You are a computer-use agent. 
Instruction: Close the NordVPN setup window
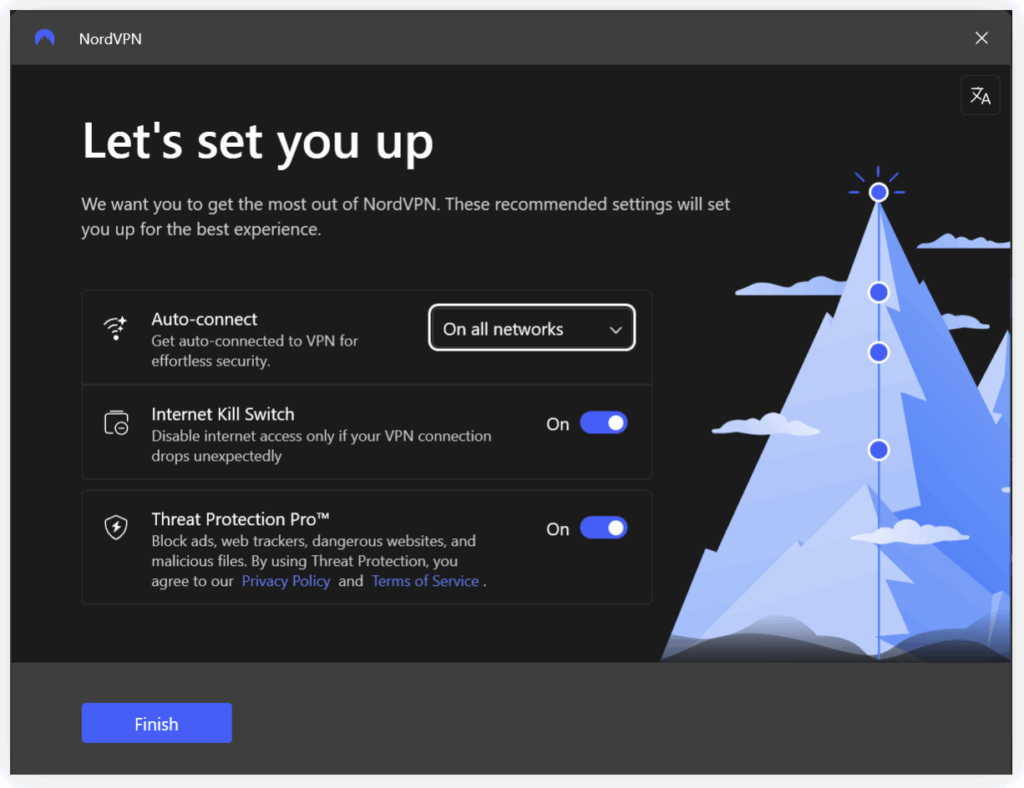tap(981, 38)
